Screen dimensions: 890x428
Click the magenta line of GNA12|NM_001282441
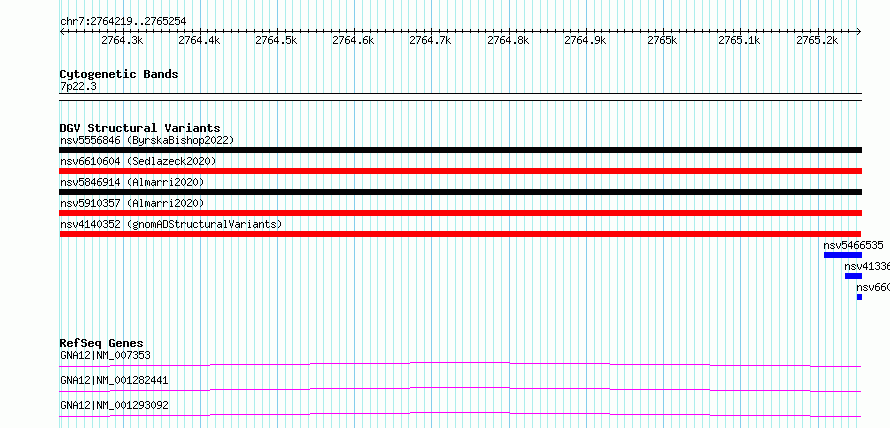point(460,389)
